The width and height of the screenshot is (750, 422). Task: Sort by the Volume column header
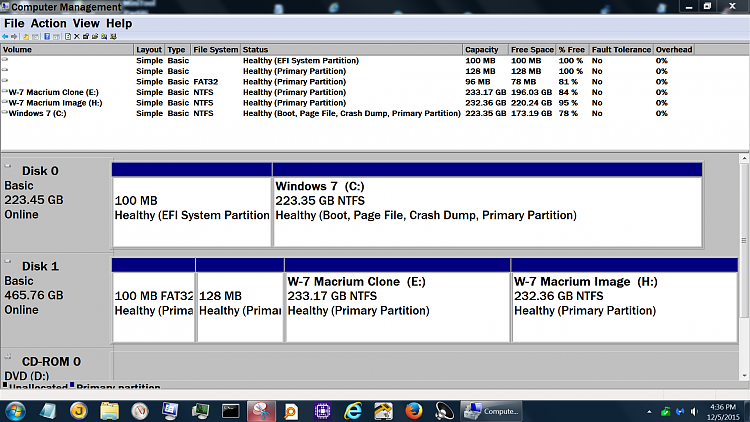[x=67, y=50]
